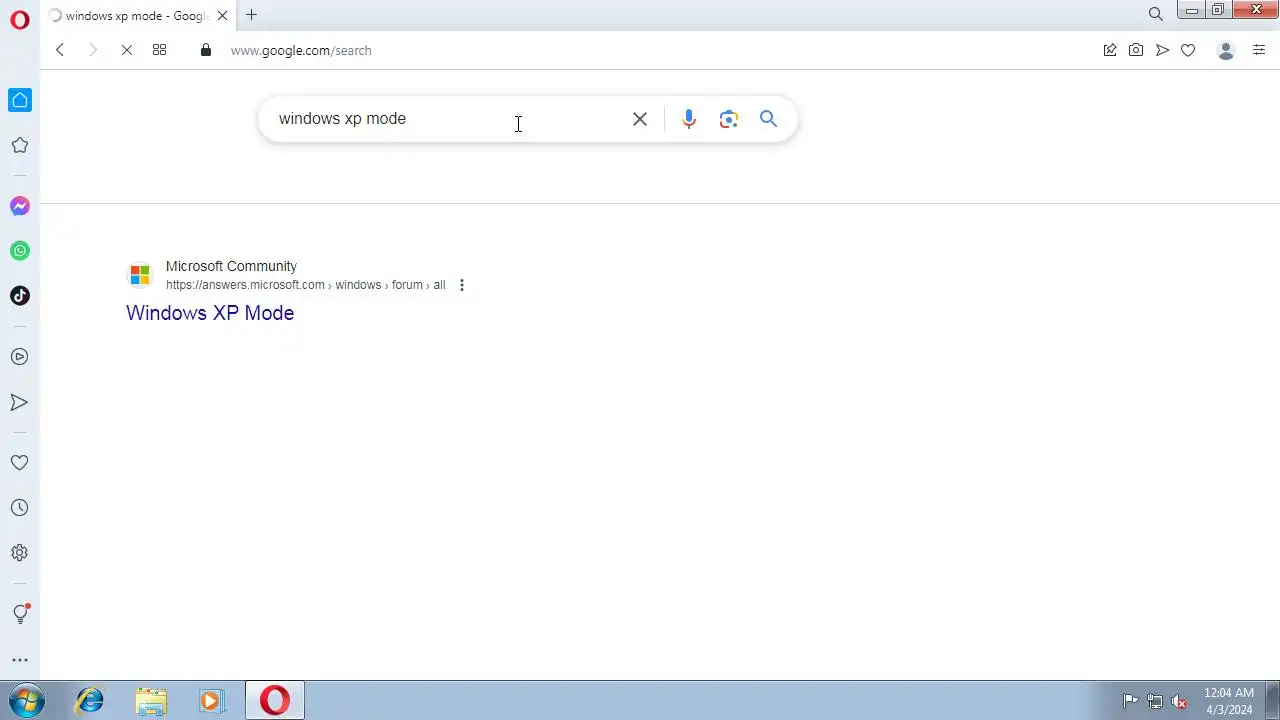
Task: Open My Flow arrow in sidebar
Action: [19, 402]
